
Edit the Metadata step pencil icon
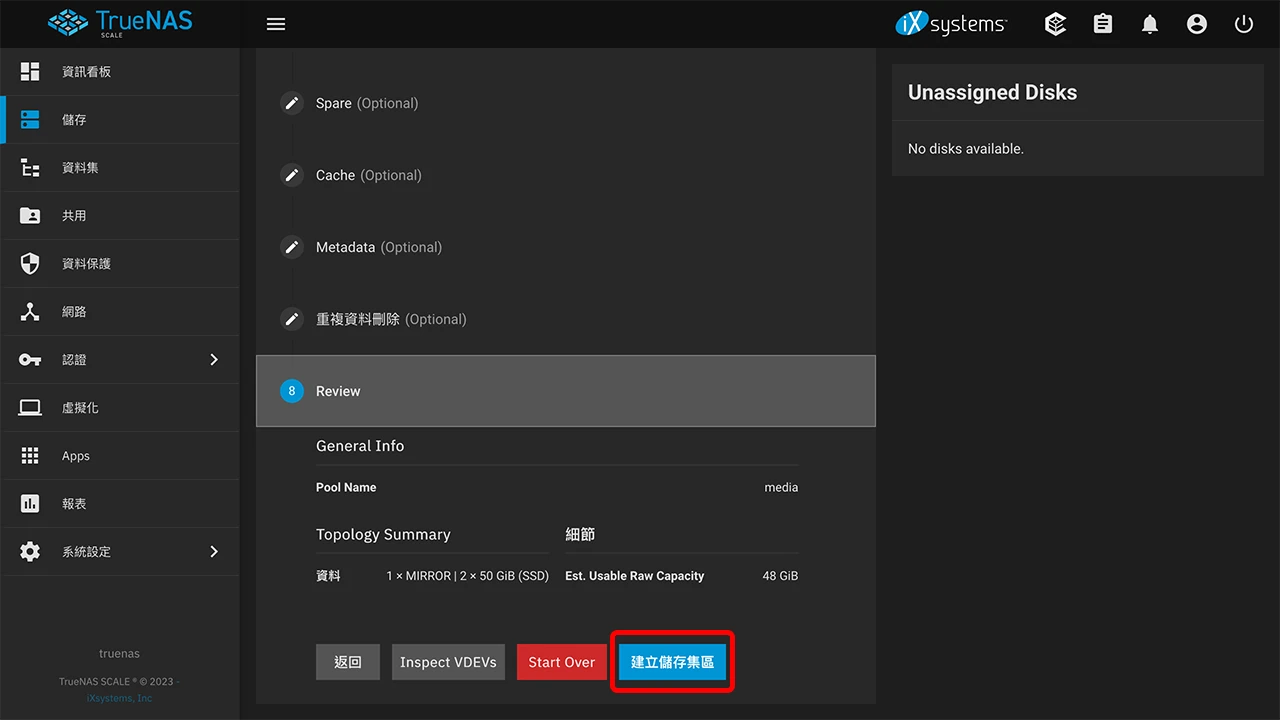coord(292,247)
